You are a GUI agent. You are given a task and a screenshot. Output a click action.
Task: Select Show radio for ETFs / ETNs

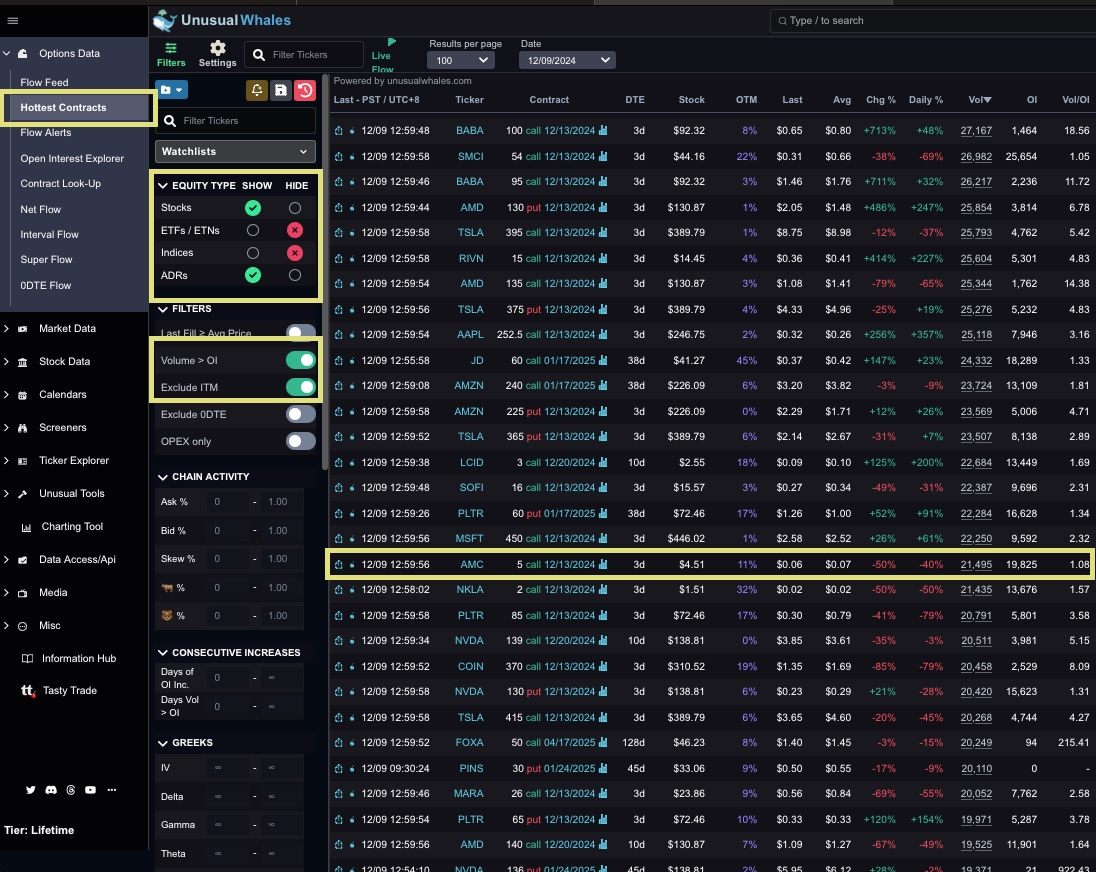pyautogui.click(x=253, y=230)
